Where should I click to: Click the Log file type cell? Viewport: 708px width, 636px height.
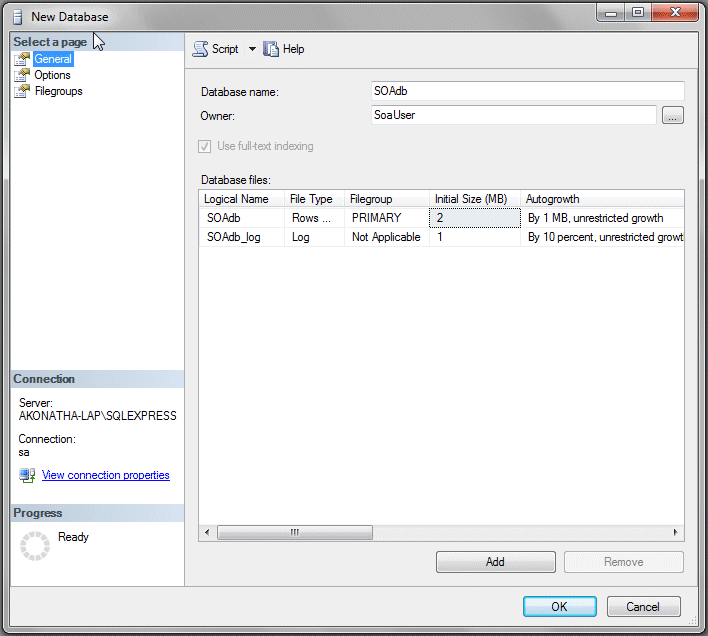(314, 237)
